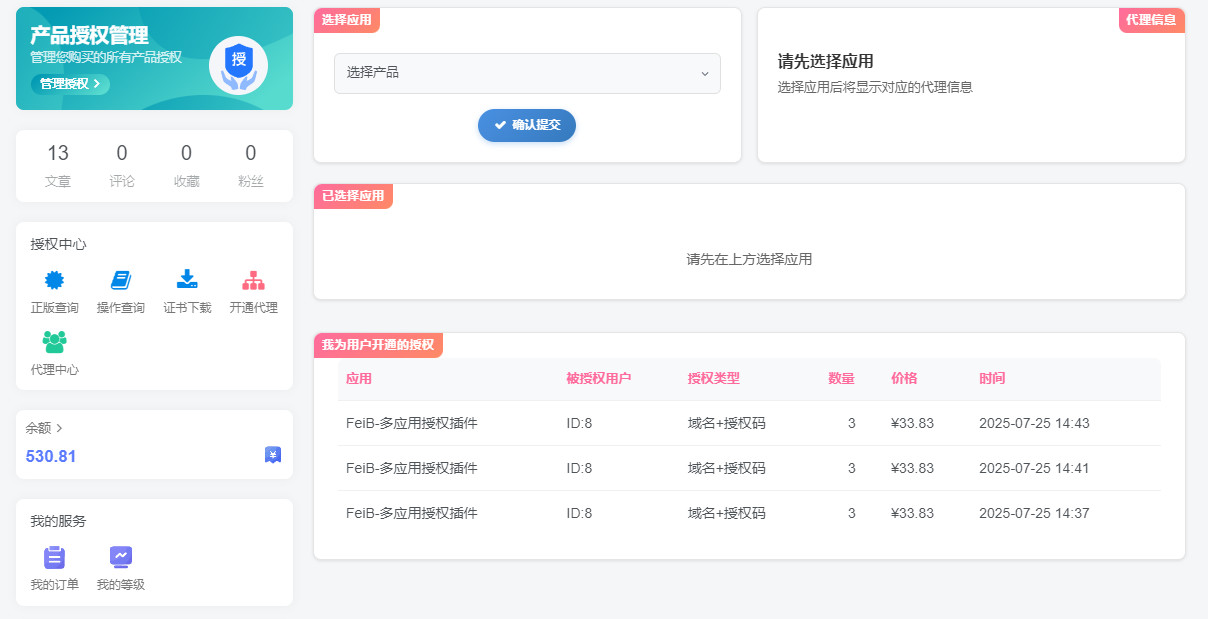Open 我的等级 monitor icon
The width and height of the screenshot is (1208, 619).
click(x=121, y=557)
